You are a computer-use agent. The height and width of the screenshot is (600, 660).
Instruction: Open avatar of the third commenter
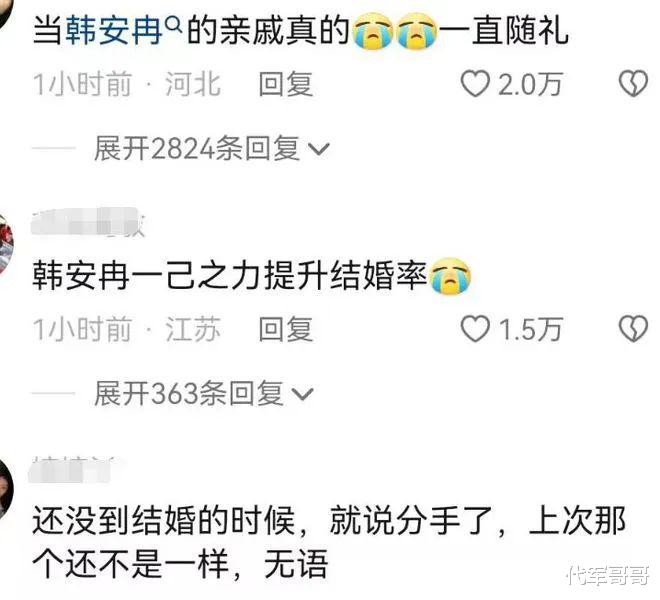(6, 490)
